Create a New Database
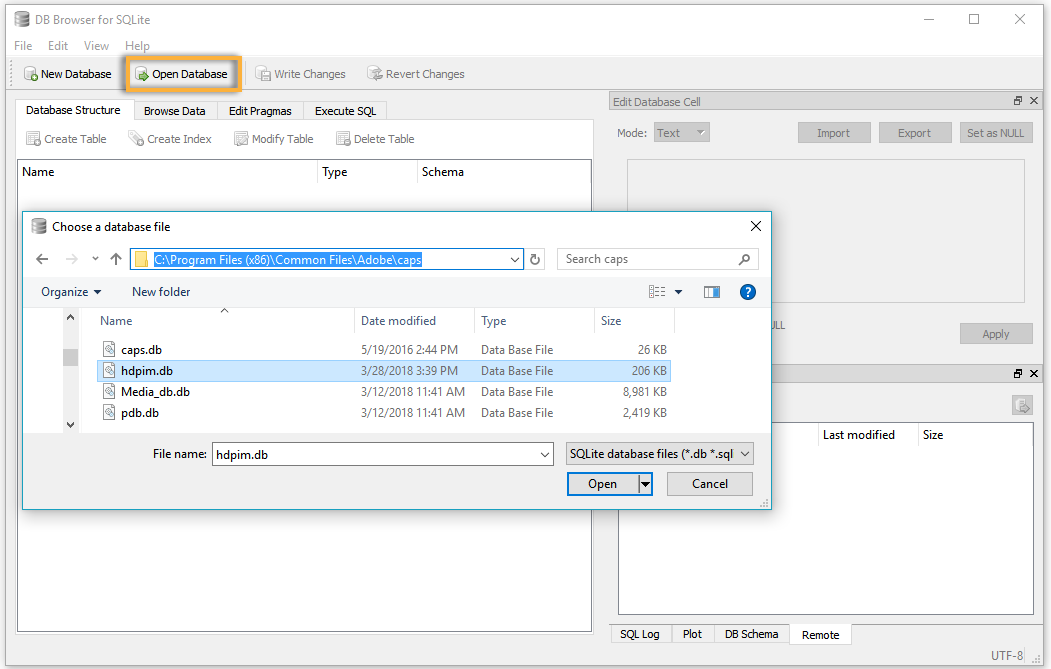 [66, 73]
